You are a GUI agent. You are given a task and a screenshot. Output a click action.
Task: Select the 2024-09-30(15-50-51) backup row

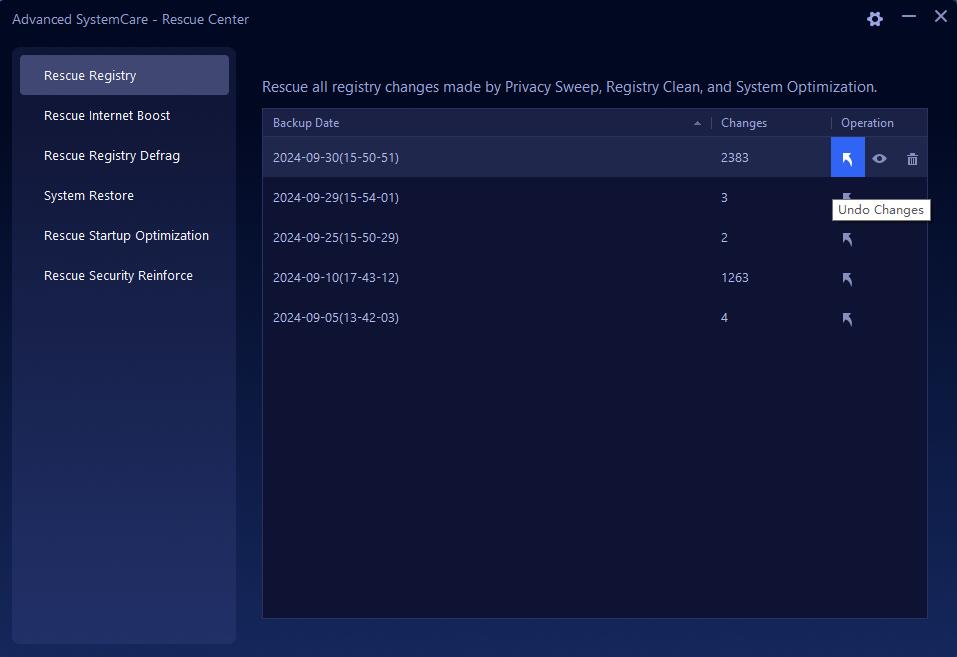coord(595,158)
